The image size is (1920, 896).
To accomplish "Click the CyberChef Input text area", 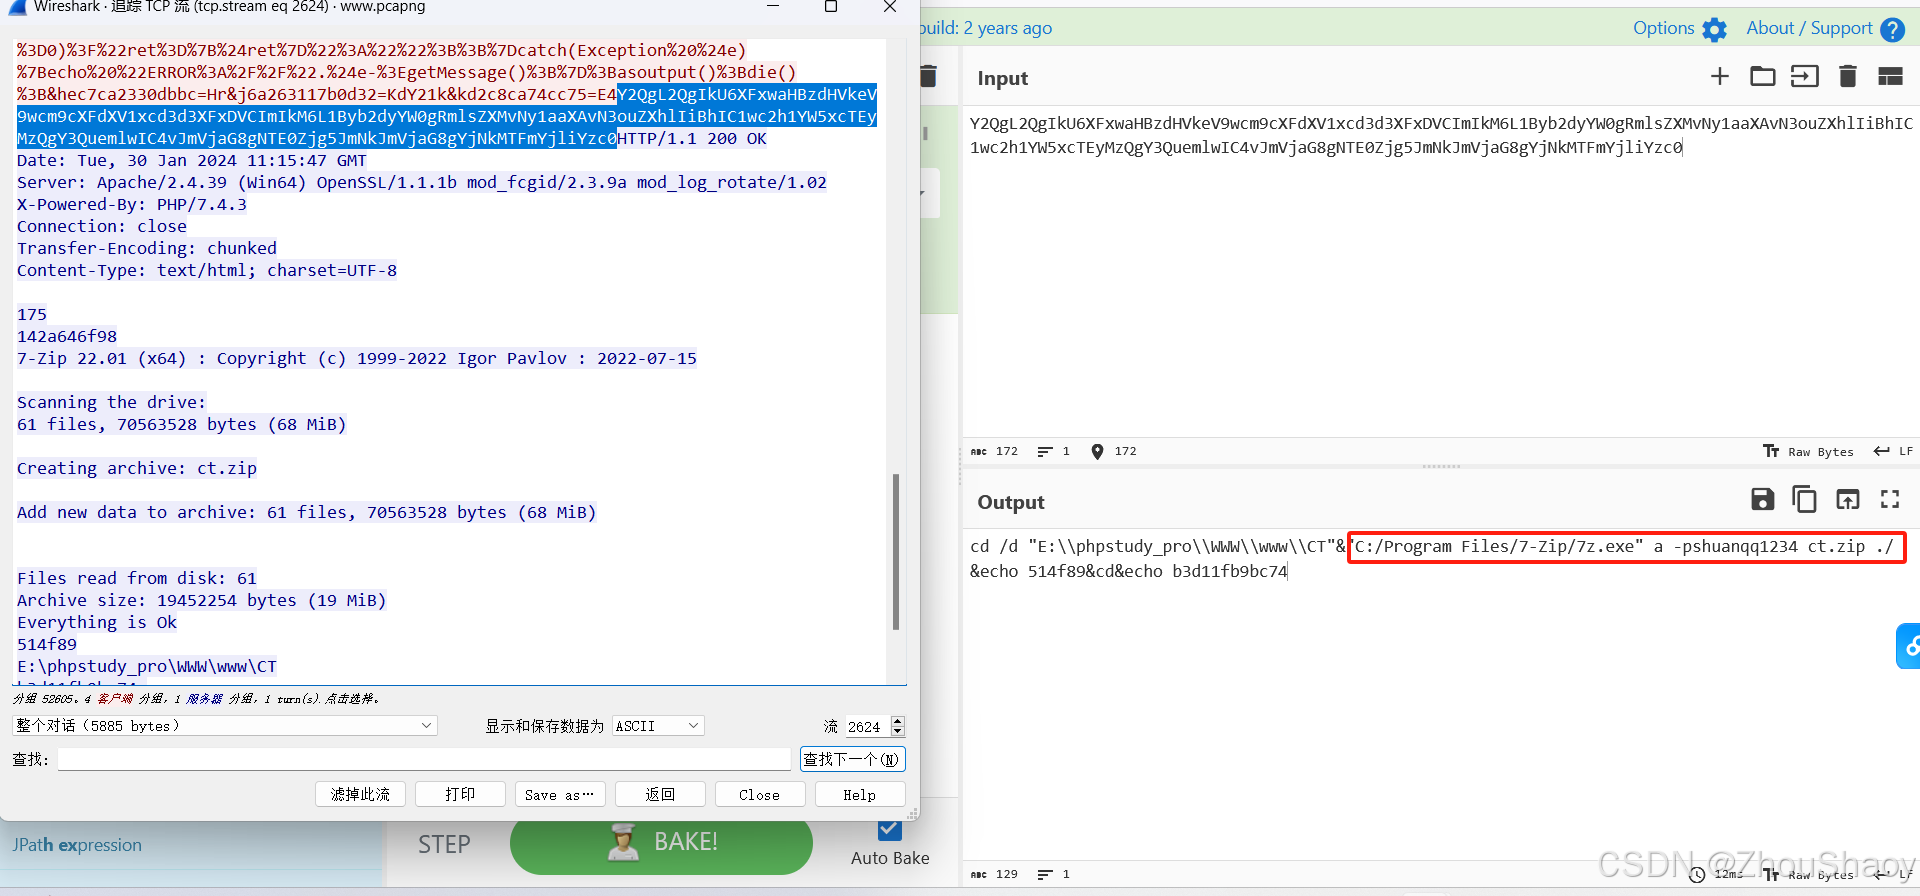I will pyautogui.click(x=1440, y=270).
